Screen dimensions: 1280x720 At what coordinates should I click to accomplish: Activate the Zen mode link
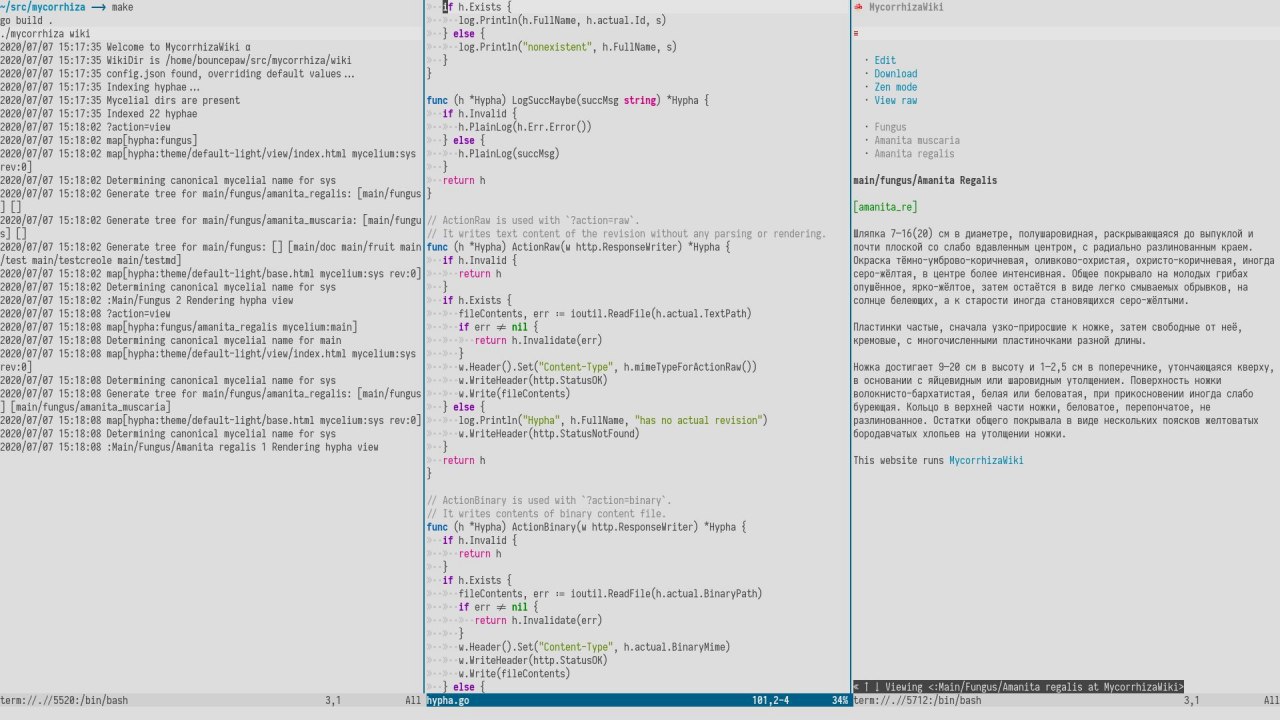pos(895,87)
